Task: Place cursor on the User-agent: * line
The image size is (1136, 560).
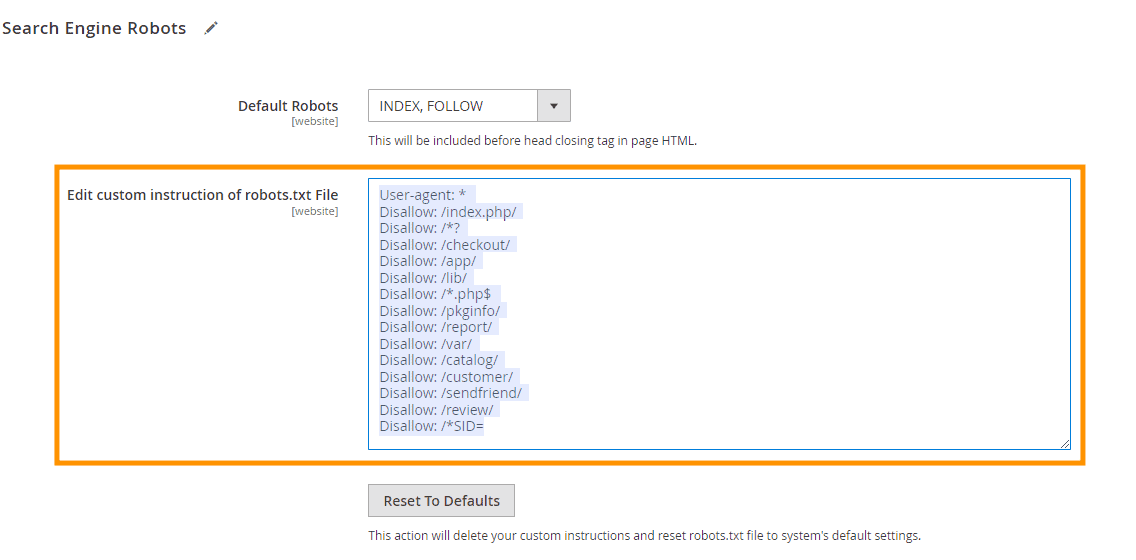Action: pos(428,195)
